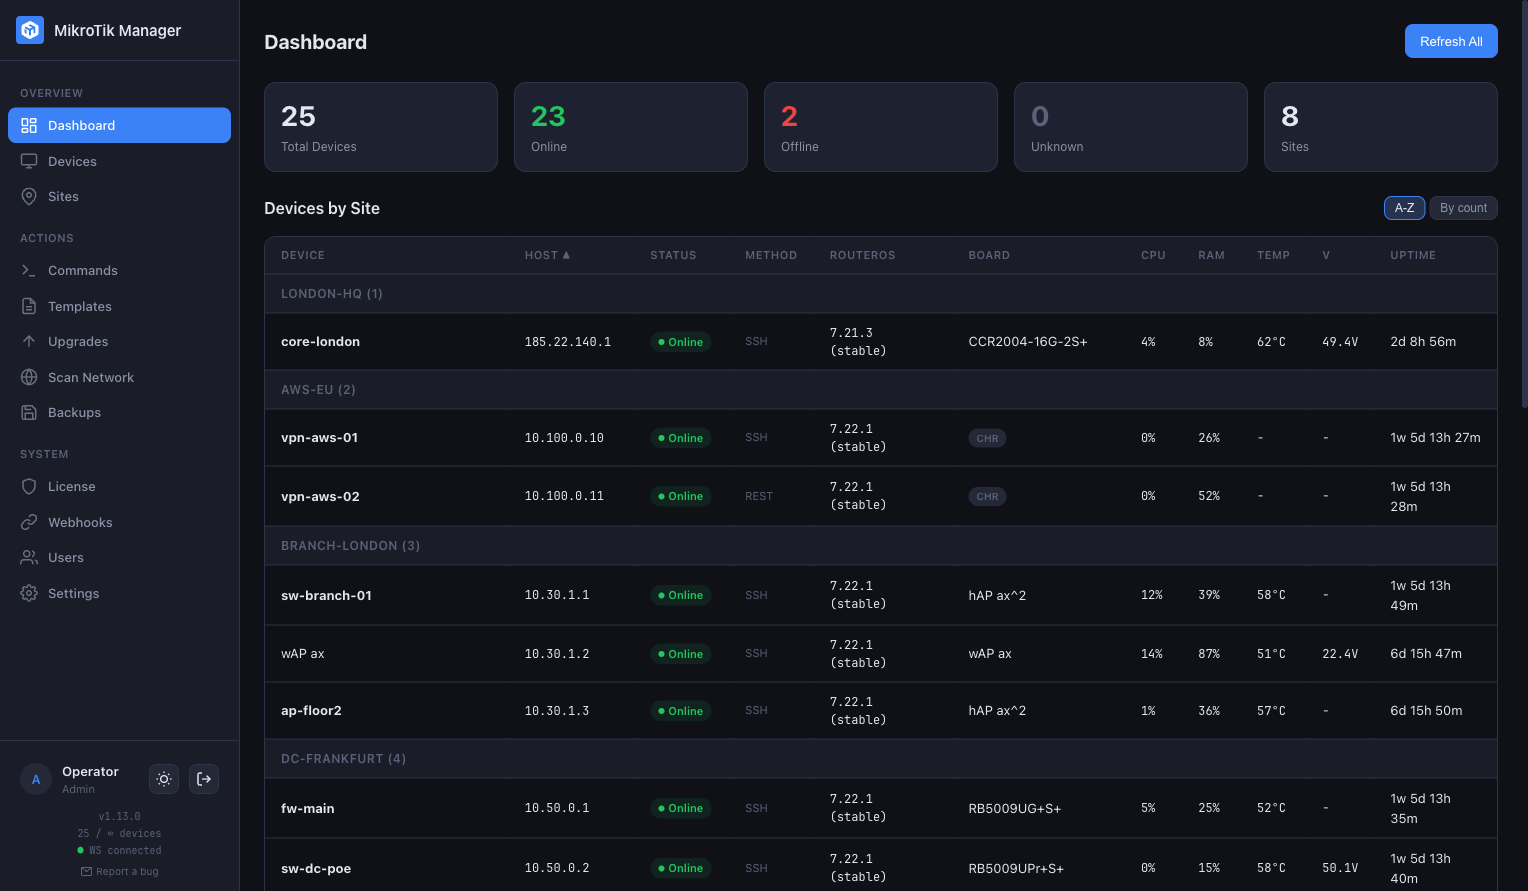Screen dimensions: 1528x891
Task: Open the Scan Network page
Action: tap(119, 377)
